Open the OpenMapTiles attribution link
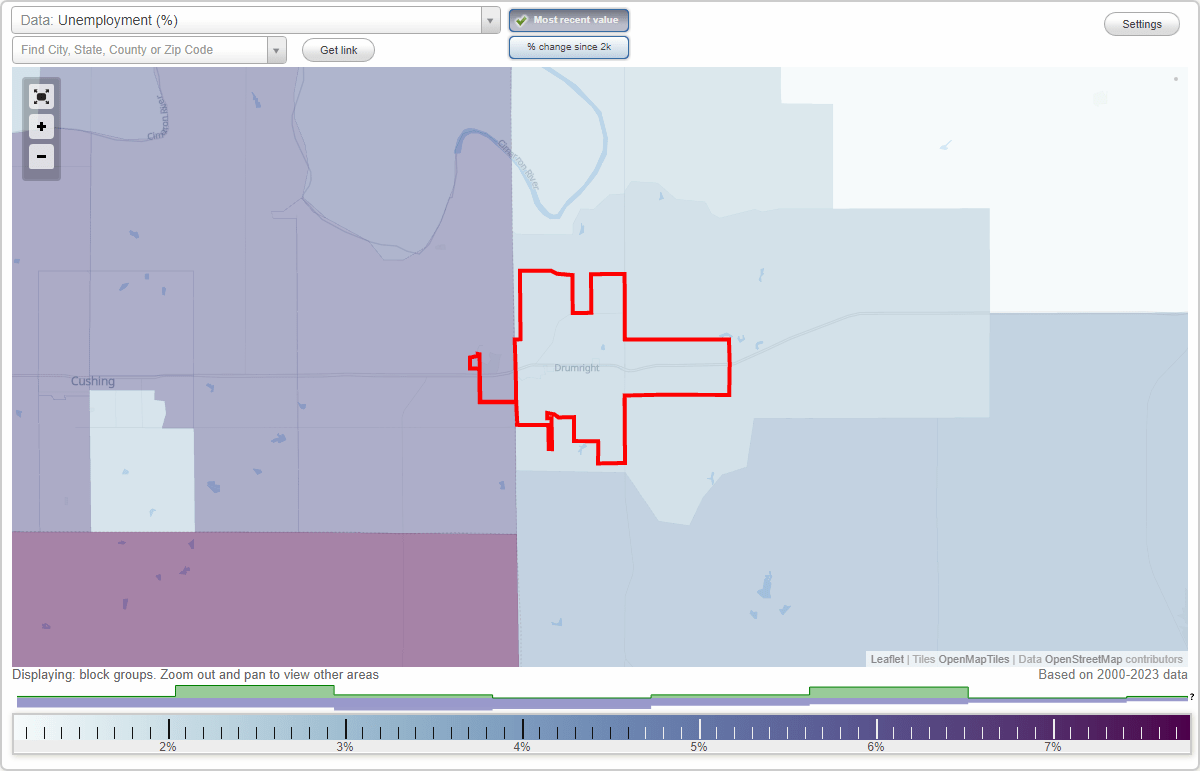 tap(972, 659)
